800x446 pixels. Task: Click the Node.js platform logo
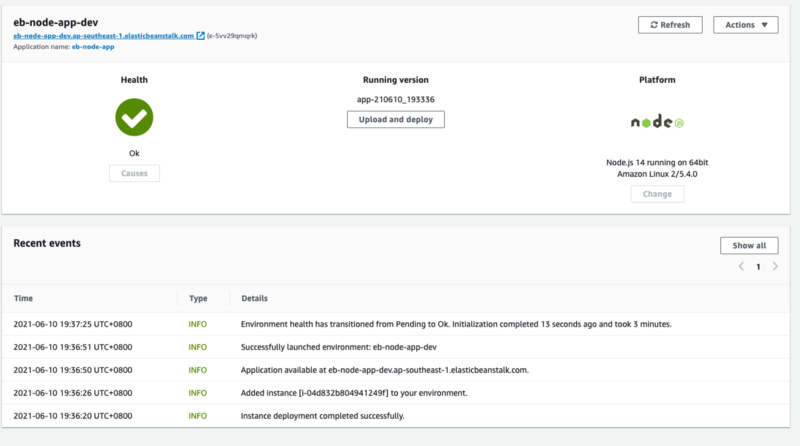[x=657, y=121]
